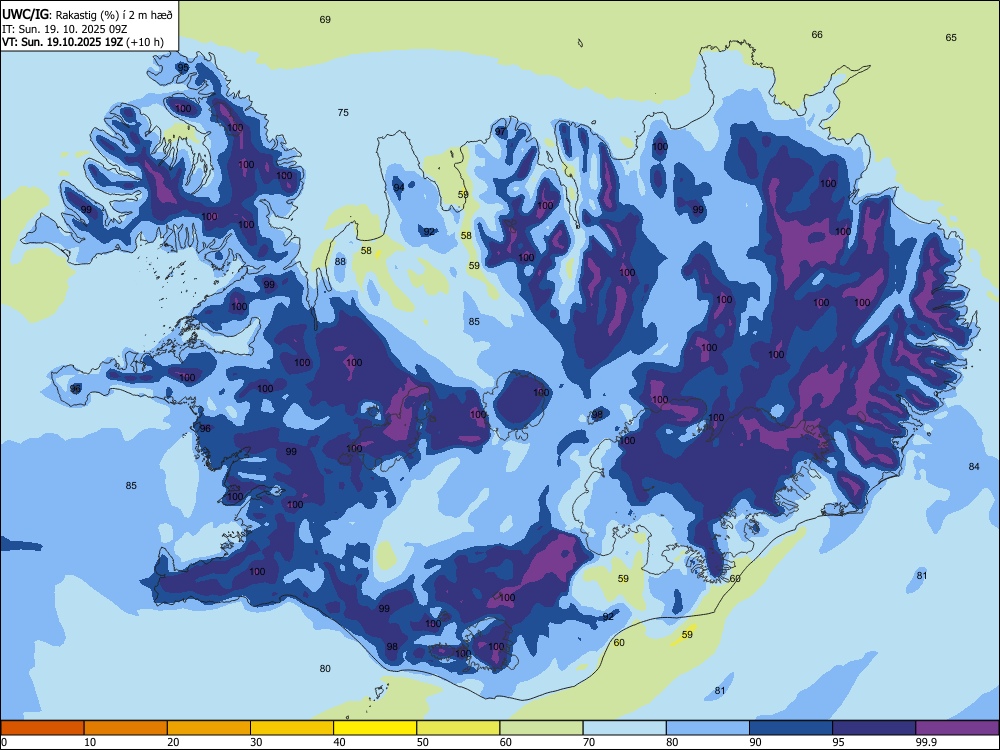Click the 'VT: Sun. 19.10.2025 19Z (+10 h)' line
1000x750 pixels.
tap(83, 42)
